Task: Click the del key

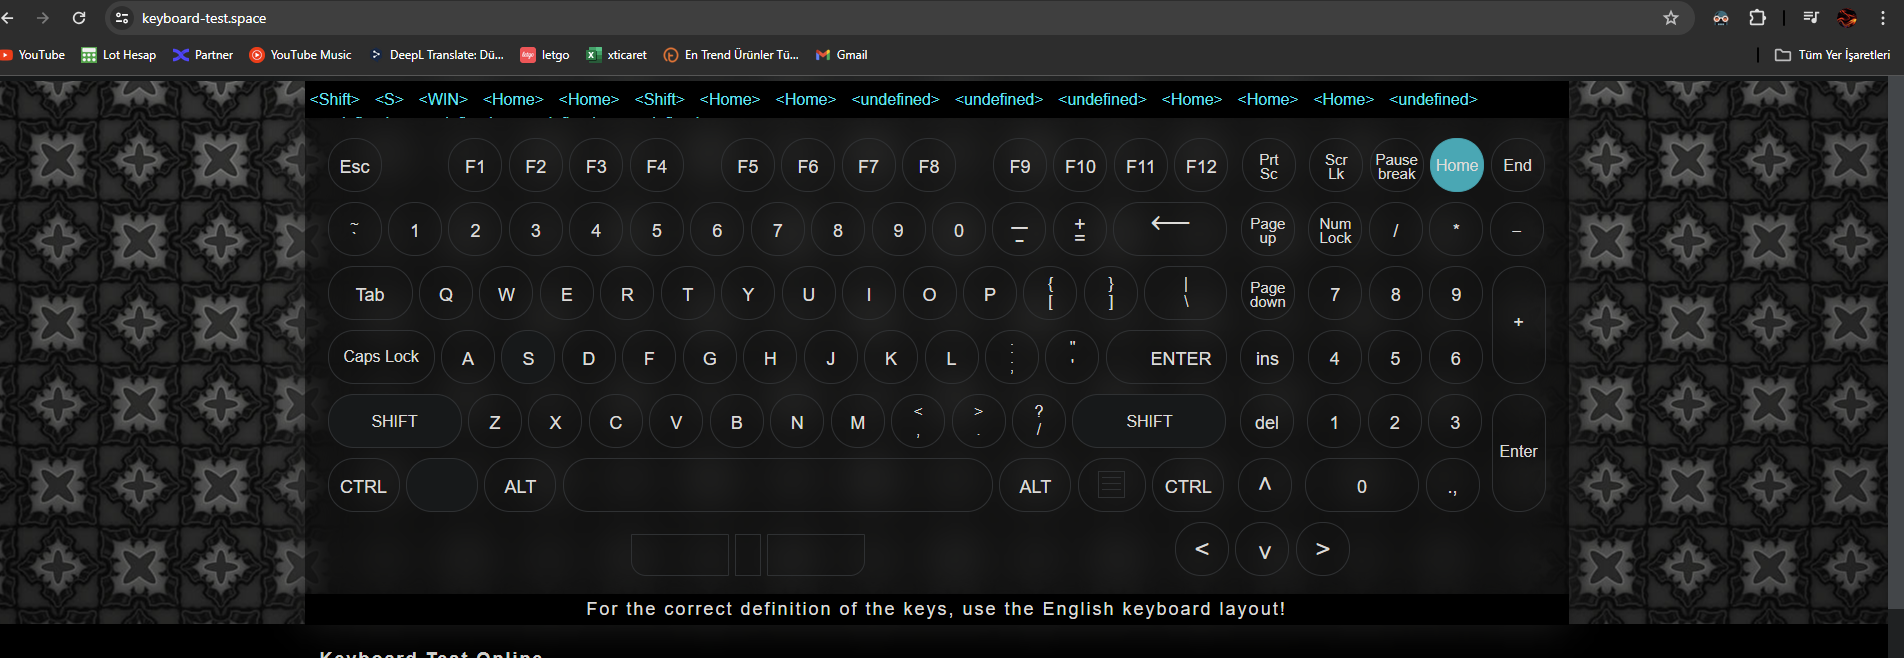Action: pos(1267,422)
